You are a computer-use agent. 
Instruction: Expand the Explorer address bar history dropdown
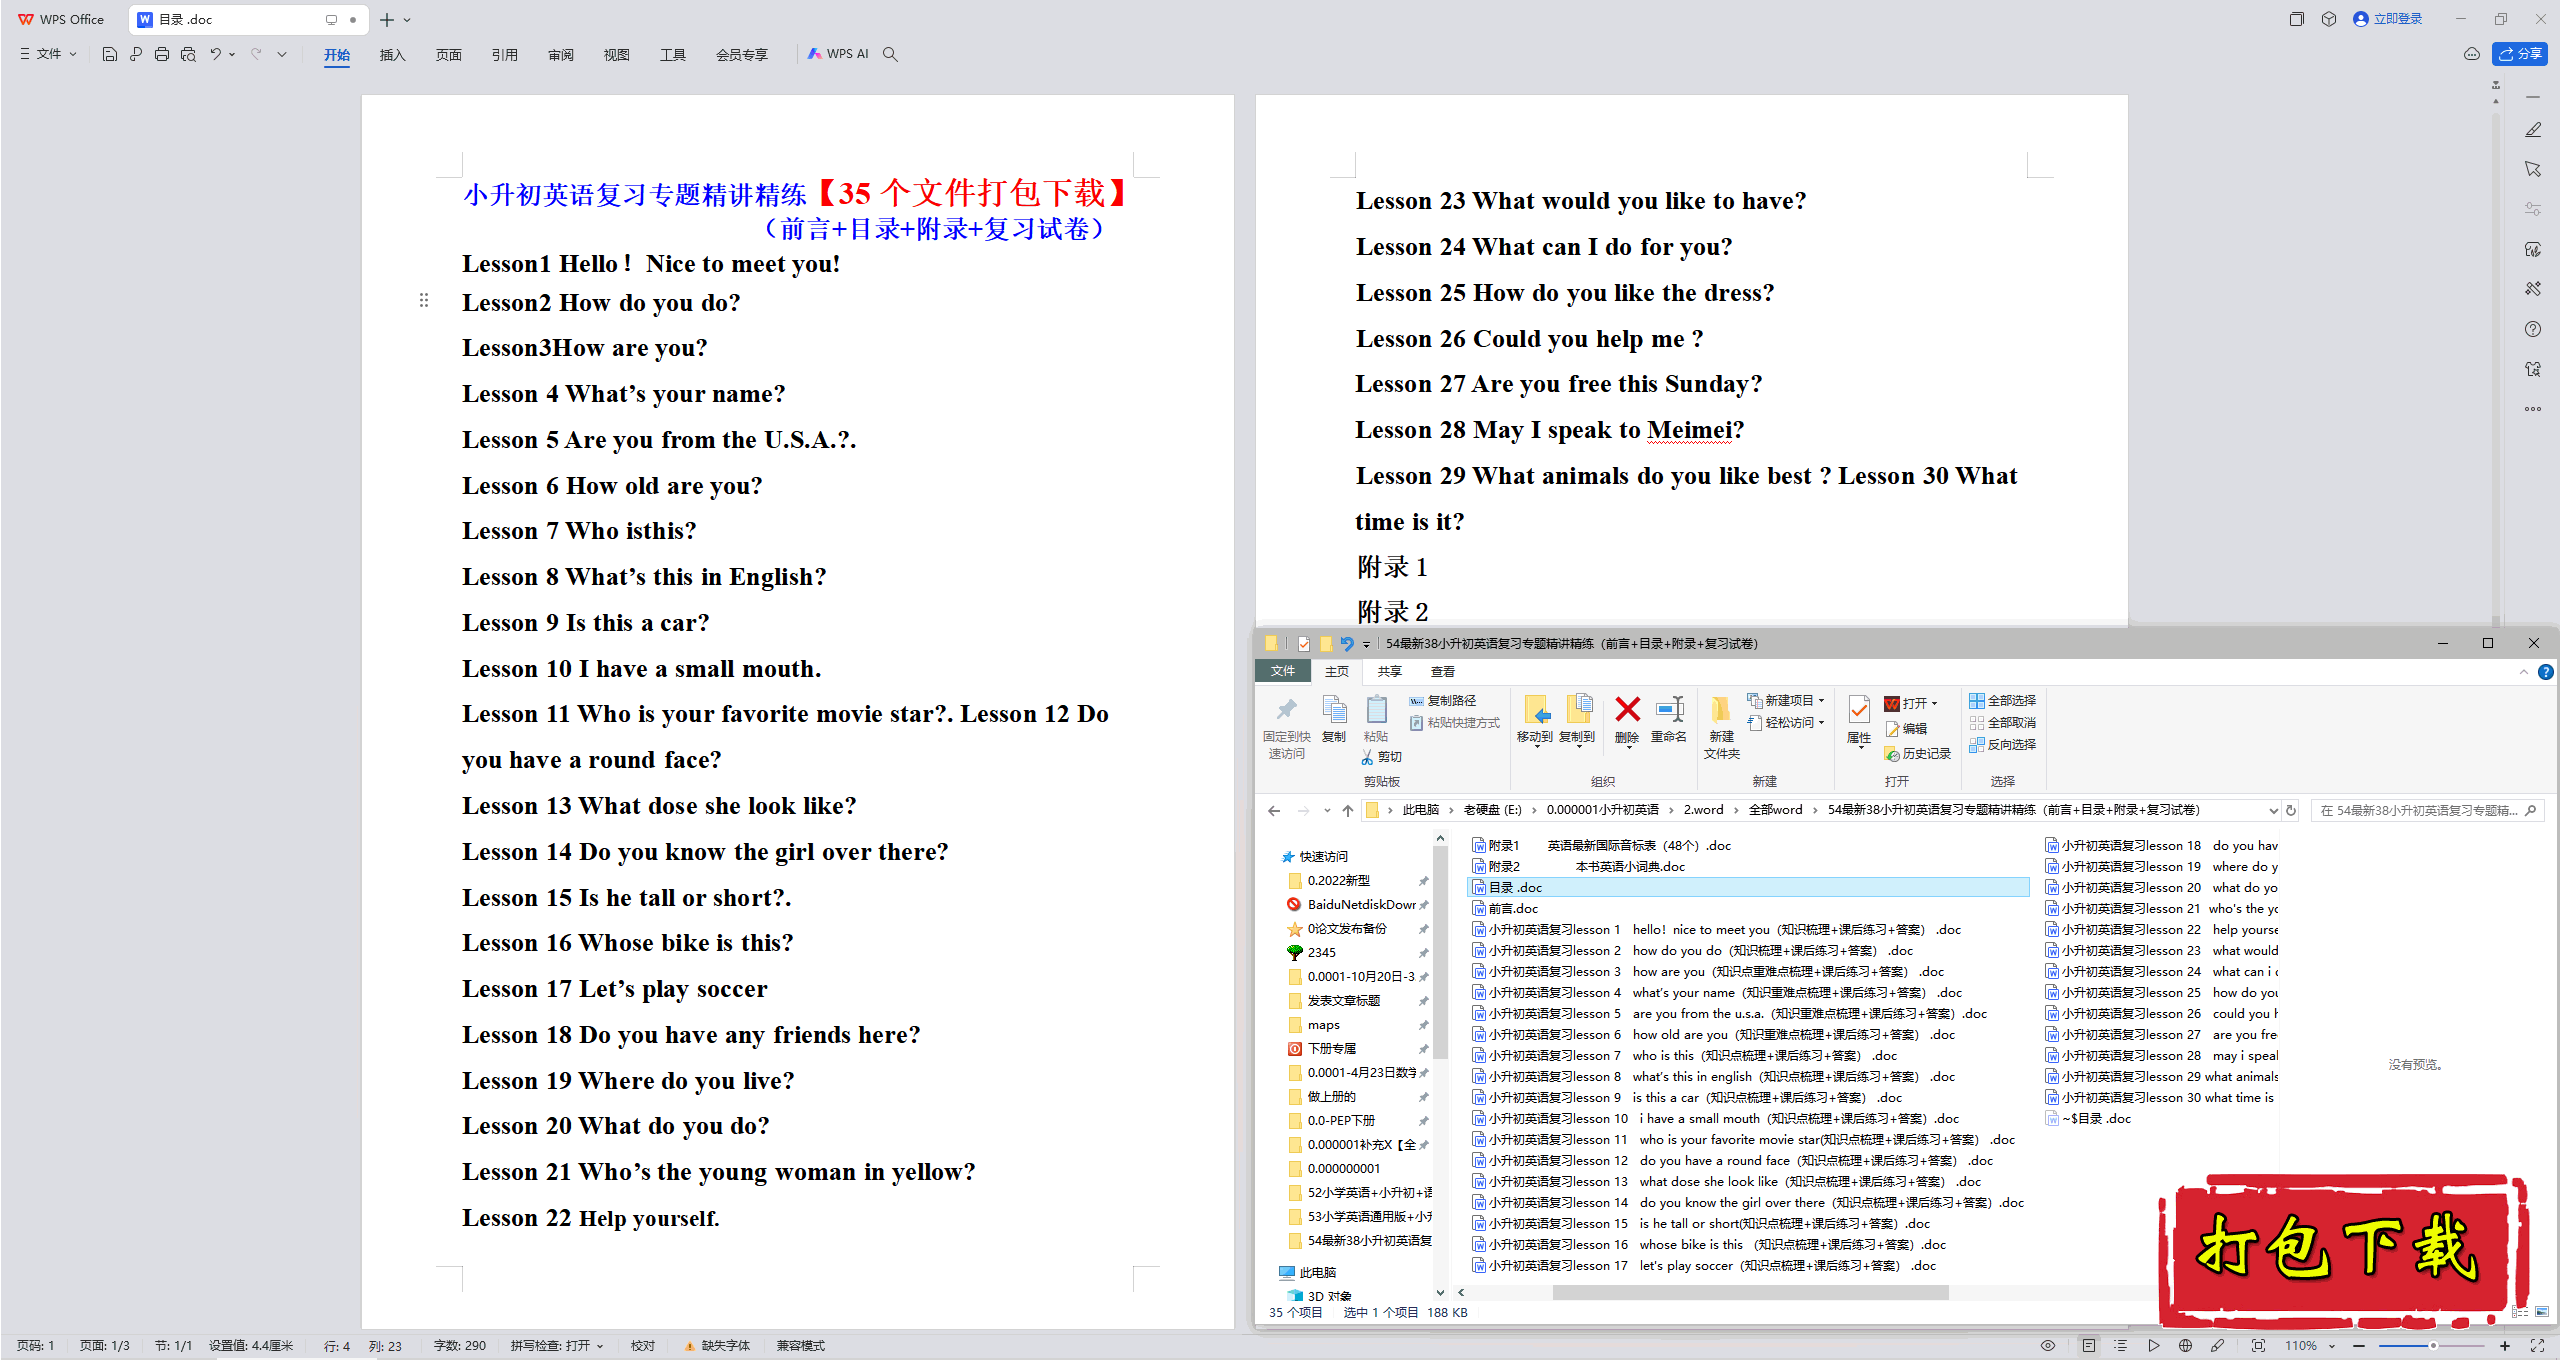click(x=2273, y=810)
